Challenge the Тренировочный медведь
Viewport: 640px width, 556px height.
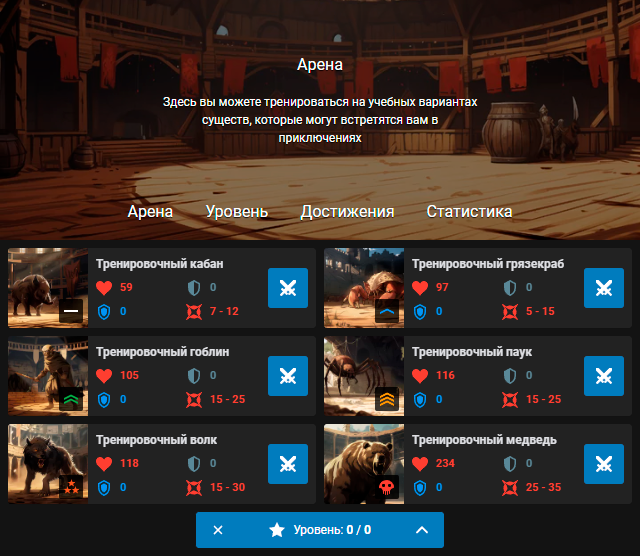[x=604, y=464]
